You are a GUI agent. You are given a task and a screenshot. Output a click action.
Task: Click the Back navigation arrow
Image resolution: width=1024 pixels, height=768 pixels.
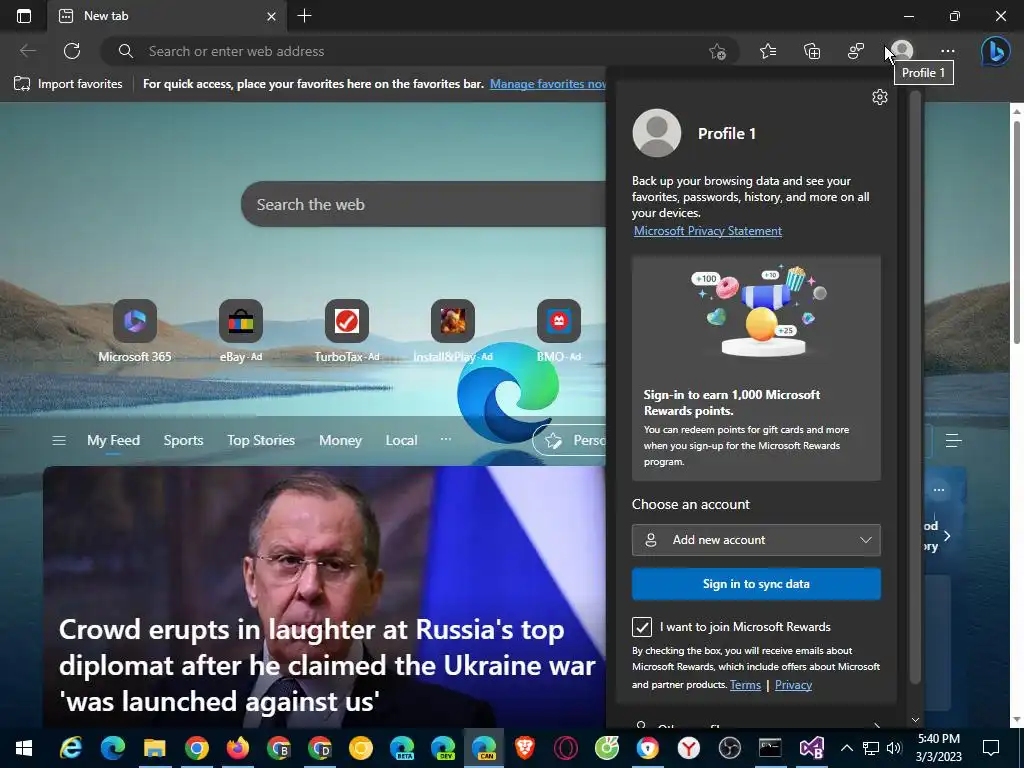28,51
